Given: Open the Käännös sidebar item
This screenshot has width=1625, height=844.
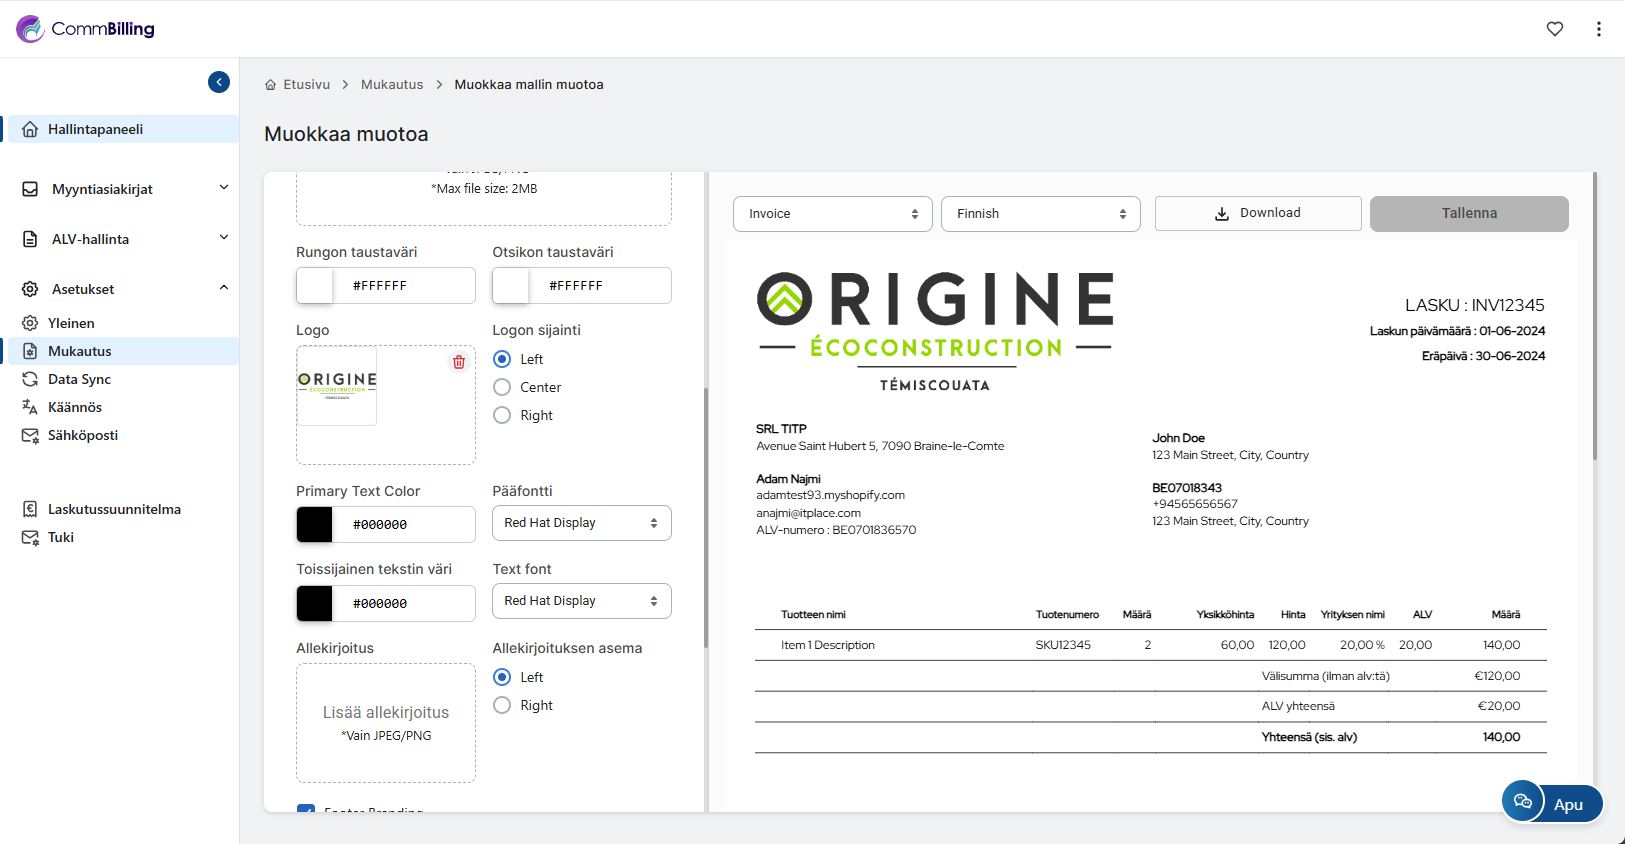Looking at the screenshot, I should [75, 407].
